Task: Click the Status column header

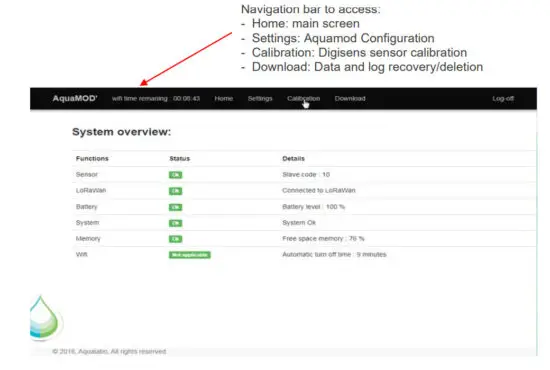Action: point(180,159)
